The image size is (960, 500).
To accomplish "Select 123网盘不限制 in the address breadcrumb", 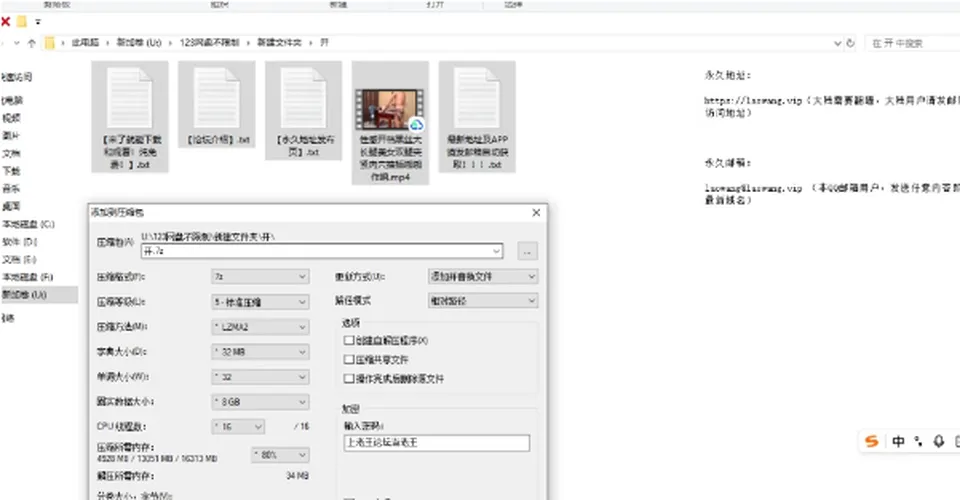I will [x=209, y=43].
